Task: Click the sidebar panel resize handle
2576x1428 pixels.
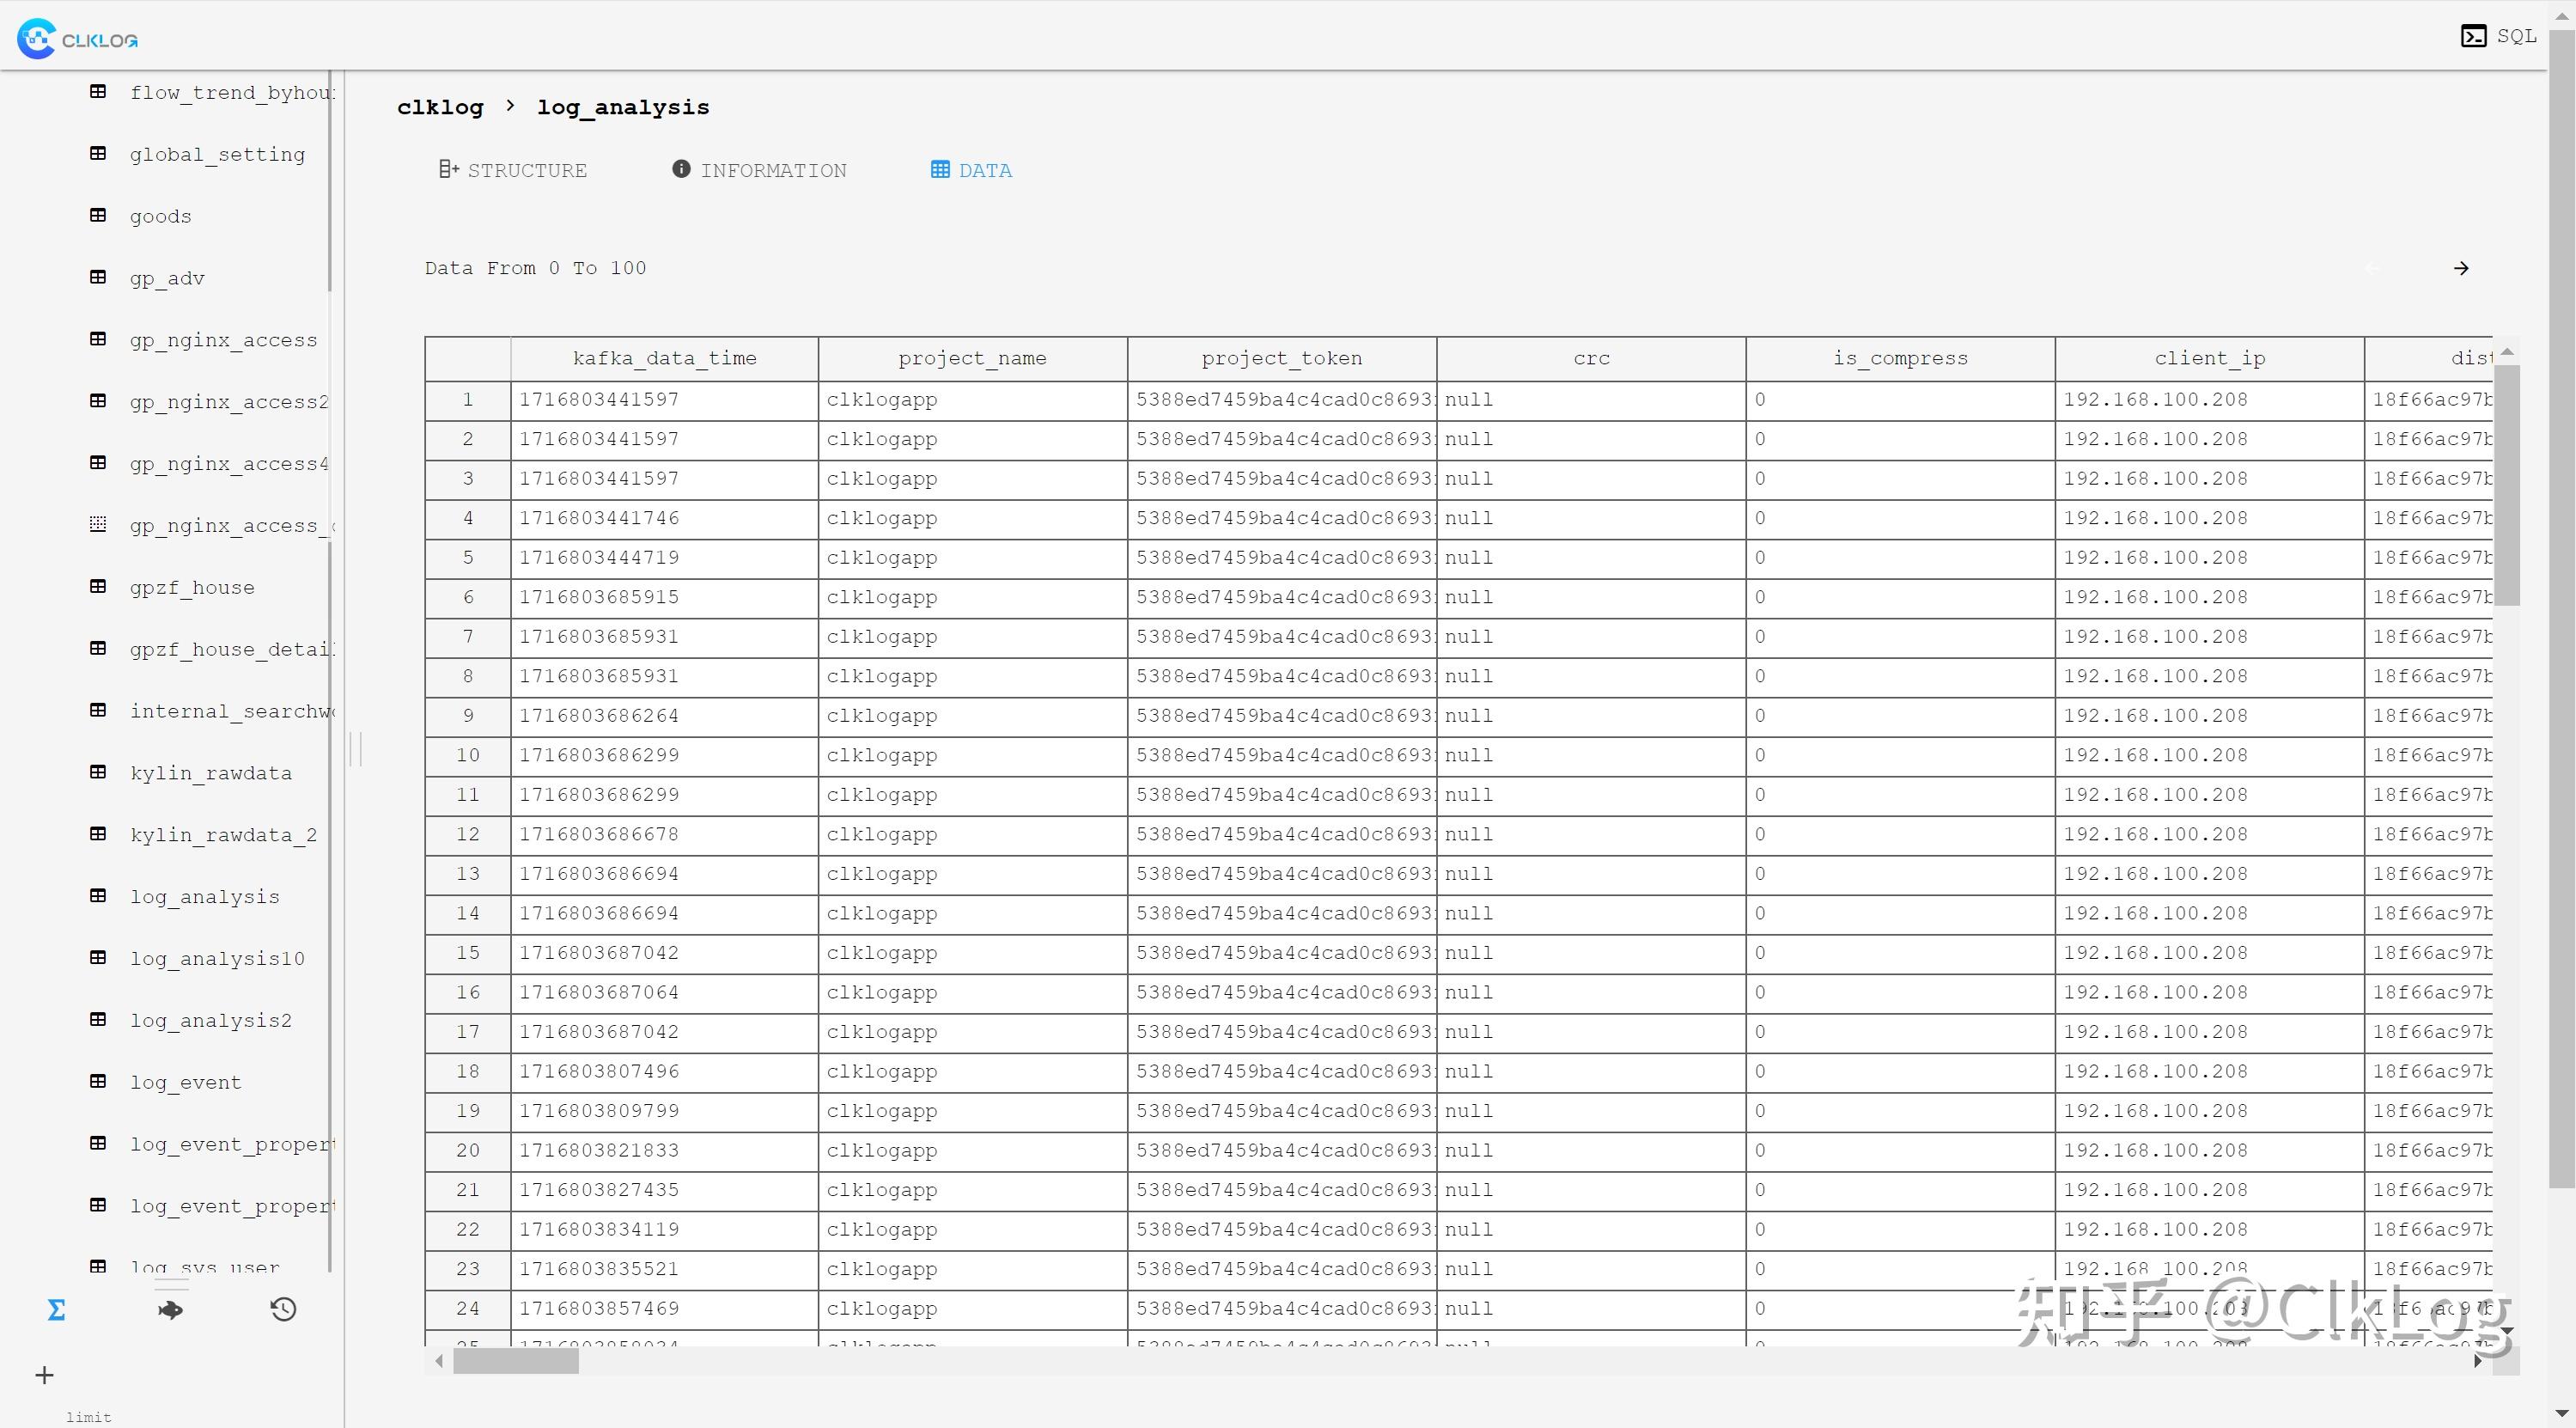Action: [x=356, y=748]
